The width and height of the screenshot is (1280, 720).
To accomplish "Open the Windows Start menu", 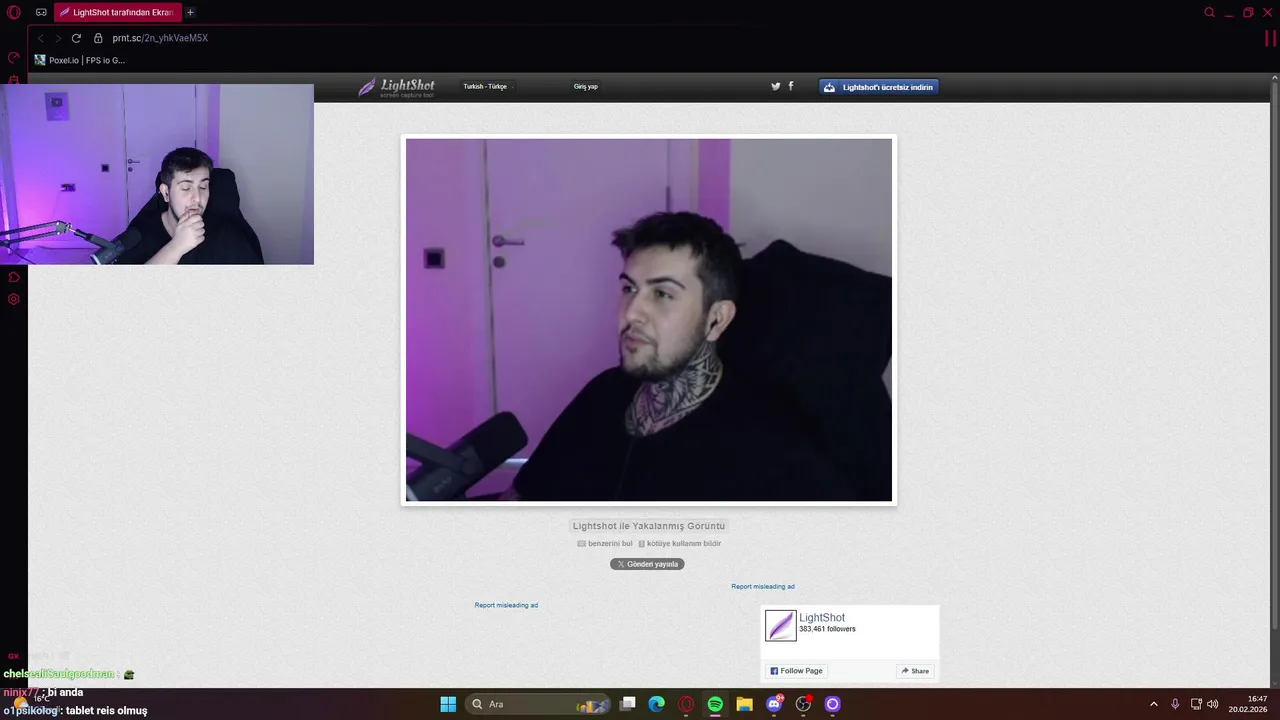I will click(448, 704).
